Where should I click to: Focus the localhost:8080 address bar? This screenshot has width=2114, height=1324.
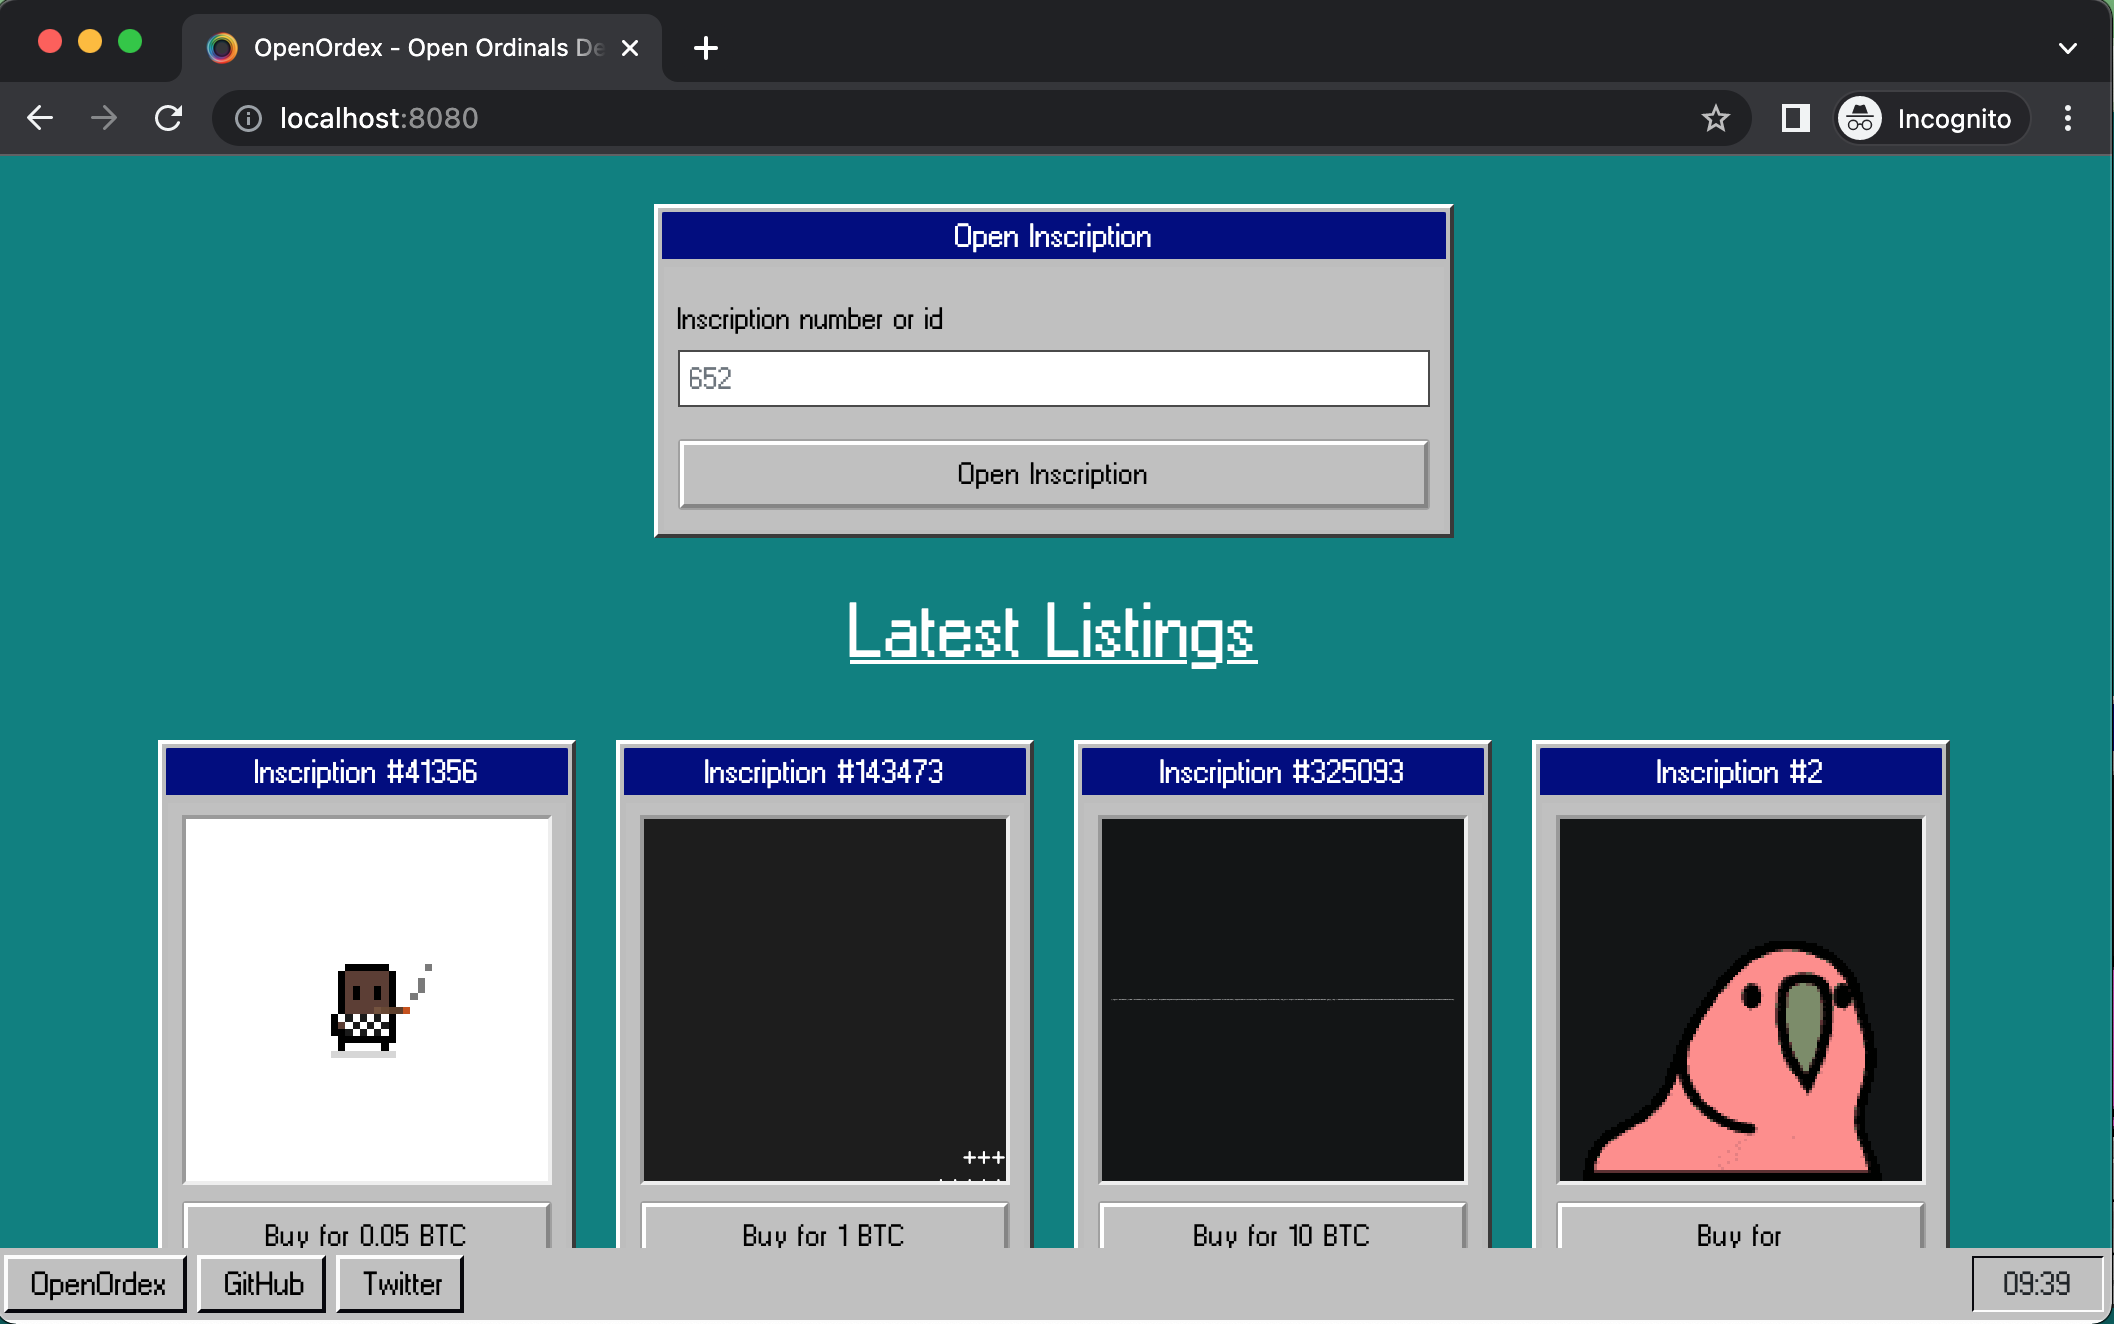[x=980, y=119]
